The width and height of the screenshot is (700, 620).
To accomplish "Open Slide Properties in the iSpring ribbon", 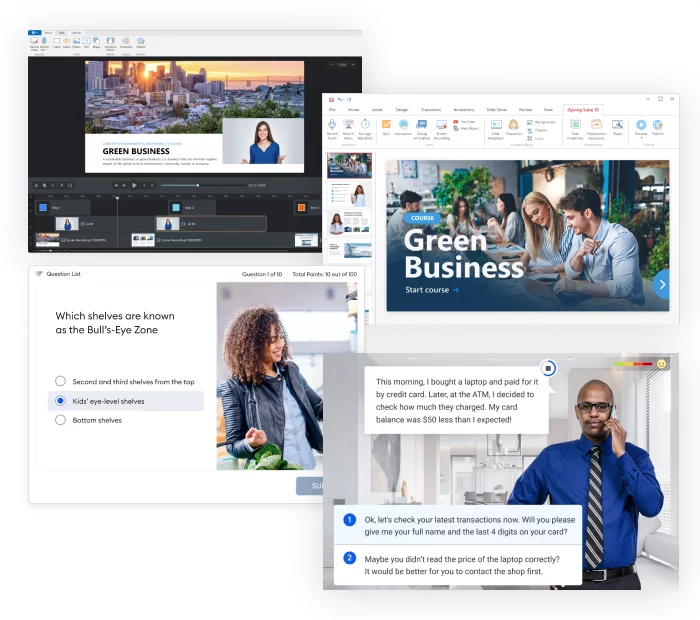I will click(x=575, y=129).
